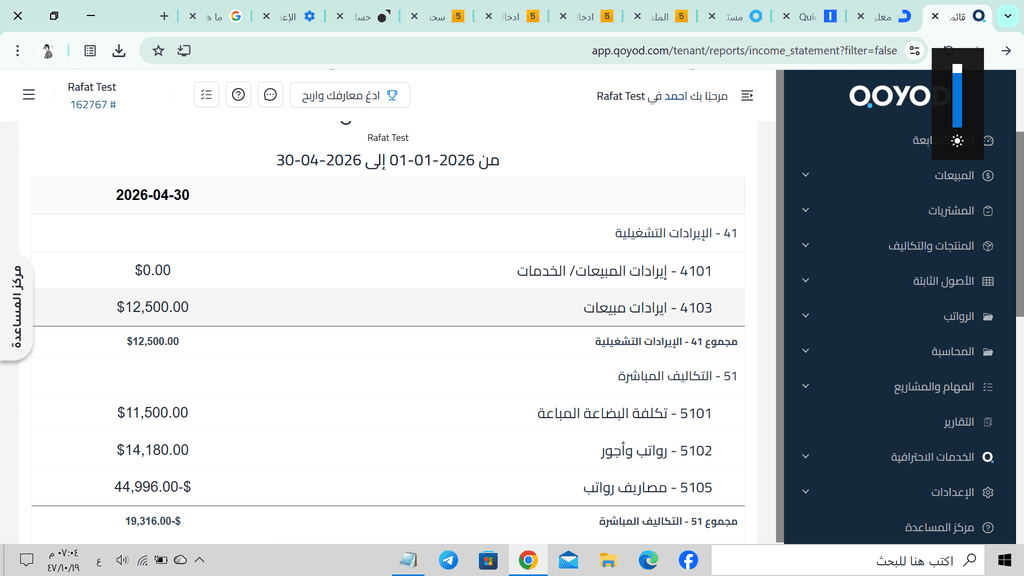1024x576 pixels.
Task: Expand the الأصول الثابتة chevron
Action: point(805,281)
